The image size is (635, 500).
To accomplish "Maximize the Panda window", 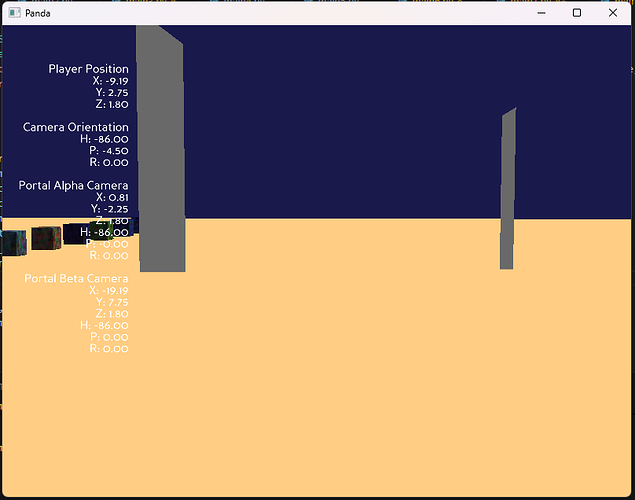I will tap(577, 13).
